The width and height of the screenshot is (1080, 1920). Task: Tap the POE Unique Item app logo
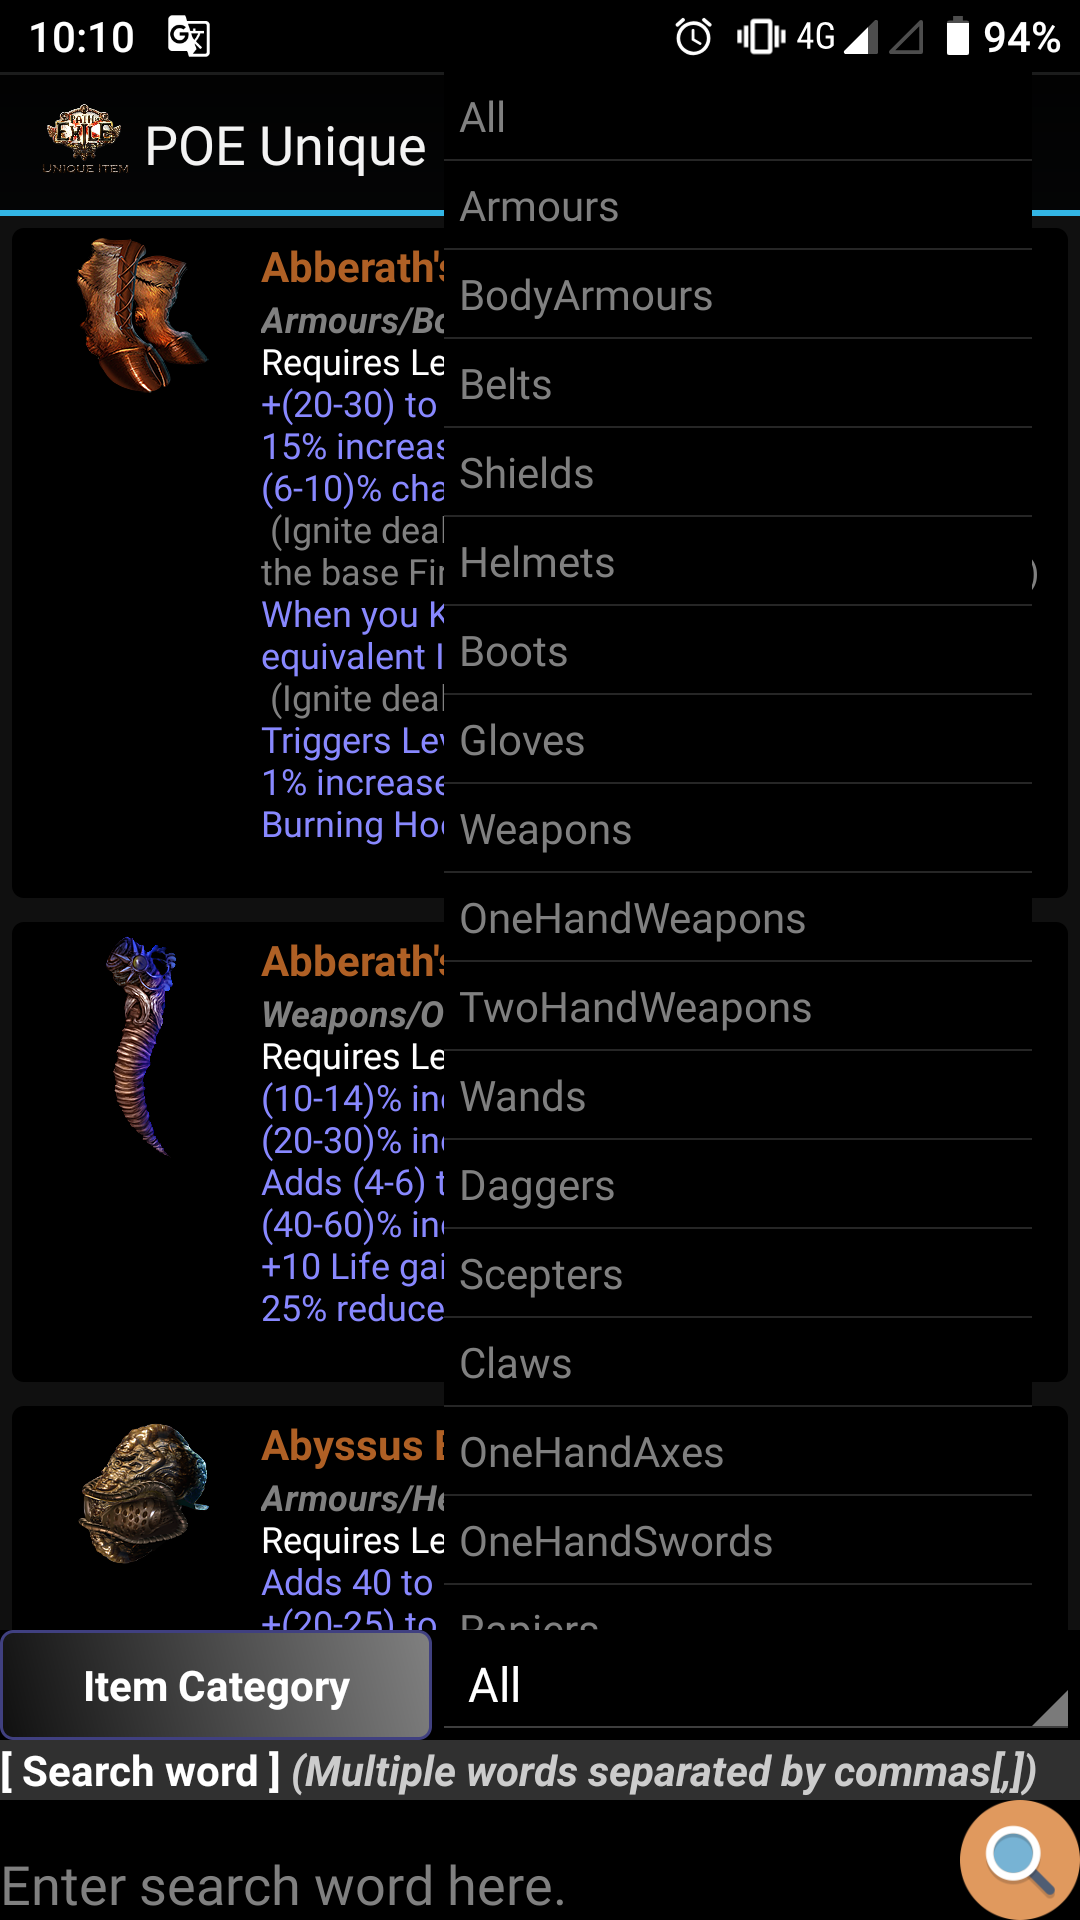click(x=85, y=140)
